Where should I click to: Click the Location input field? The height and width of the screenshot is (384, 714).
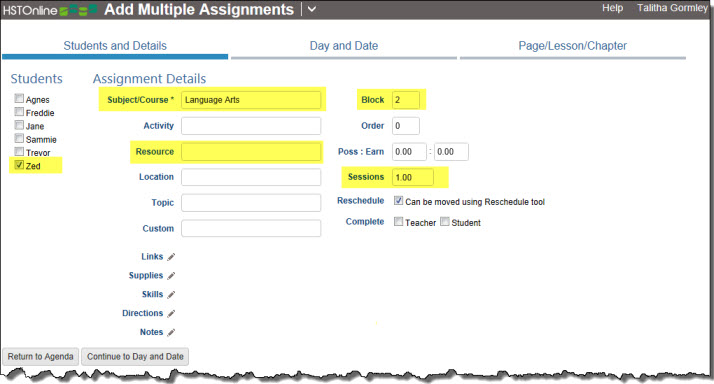click(x=251, y=177)
